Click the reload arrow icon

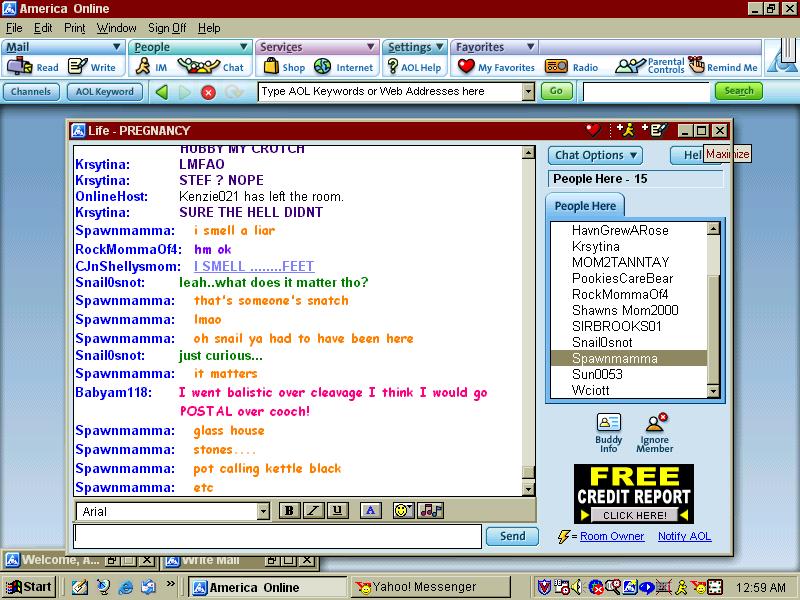click(234, 92)
